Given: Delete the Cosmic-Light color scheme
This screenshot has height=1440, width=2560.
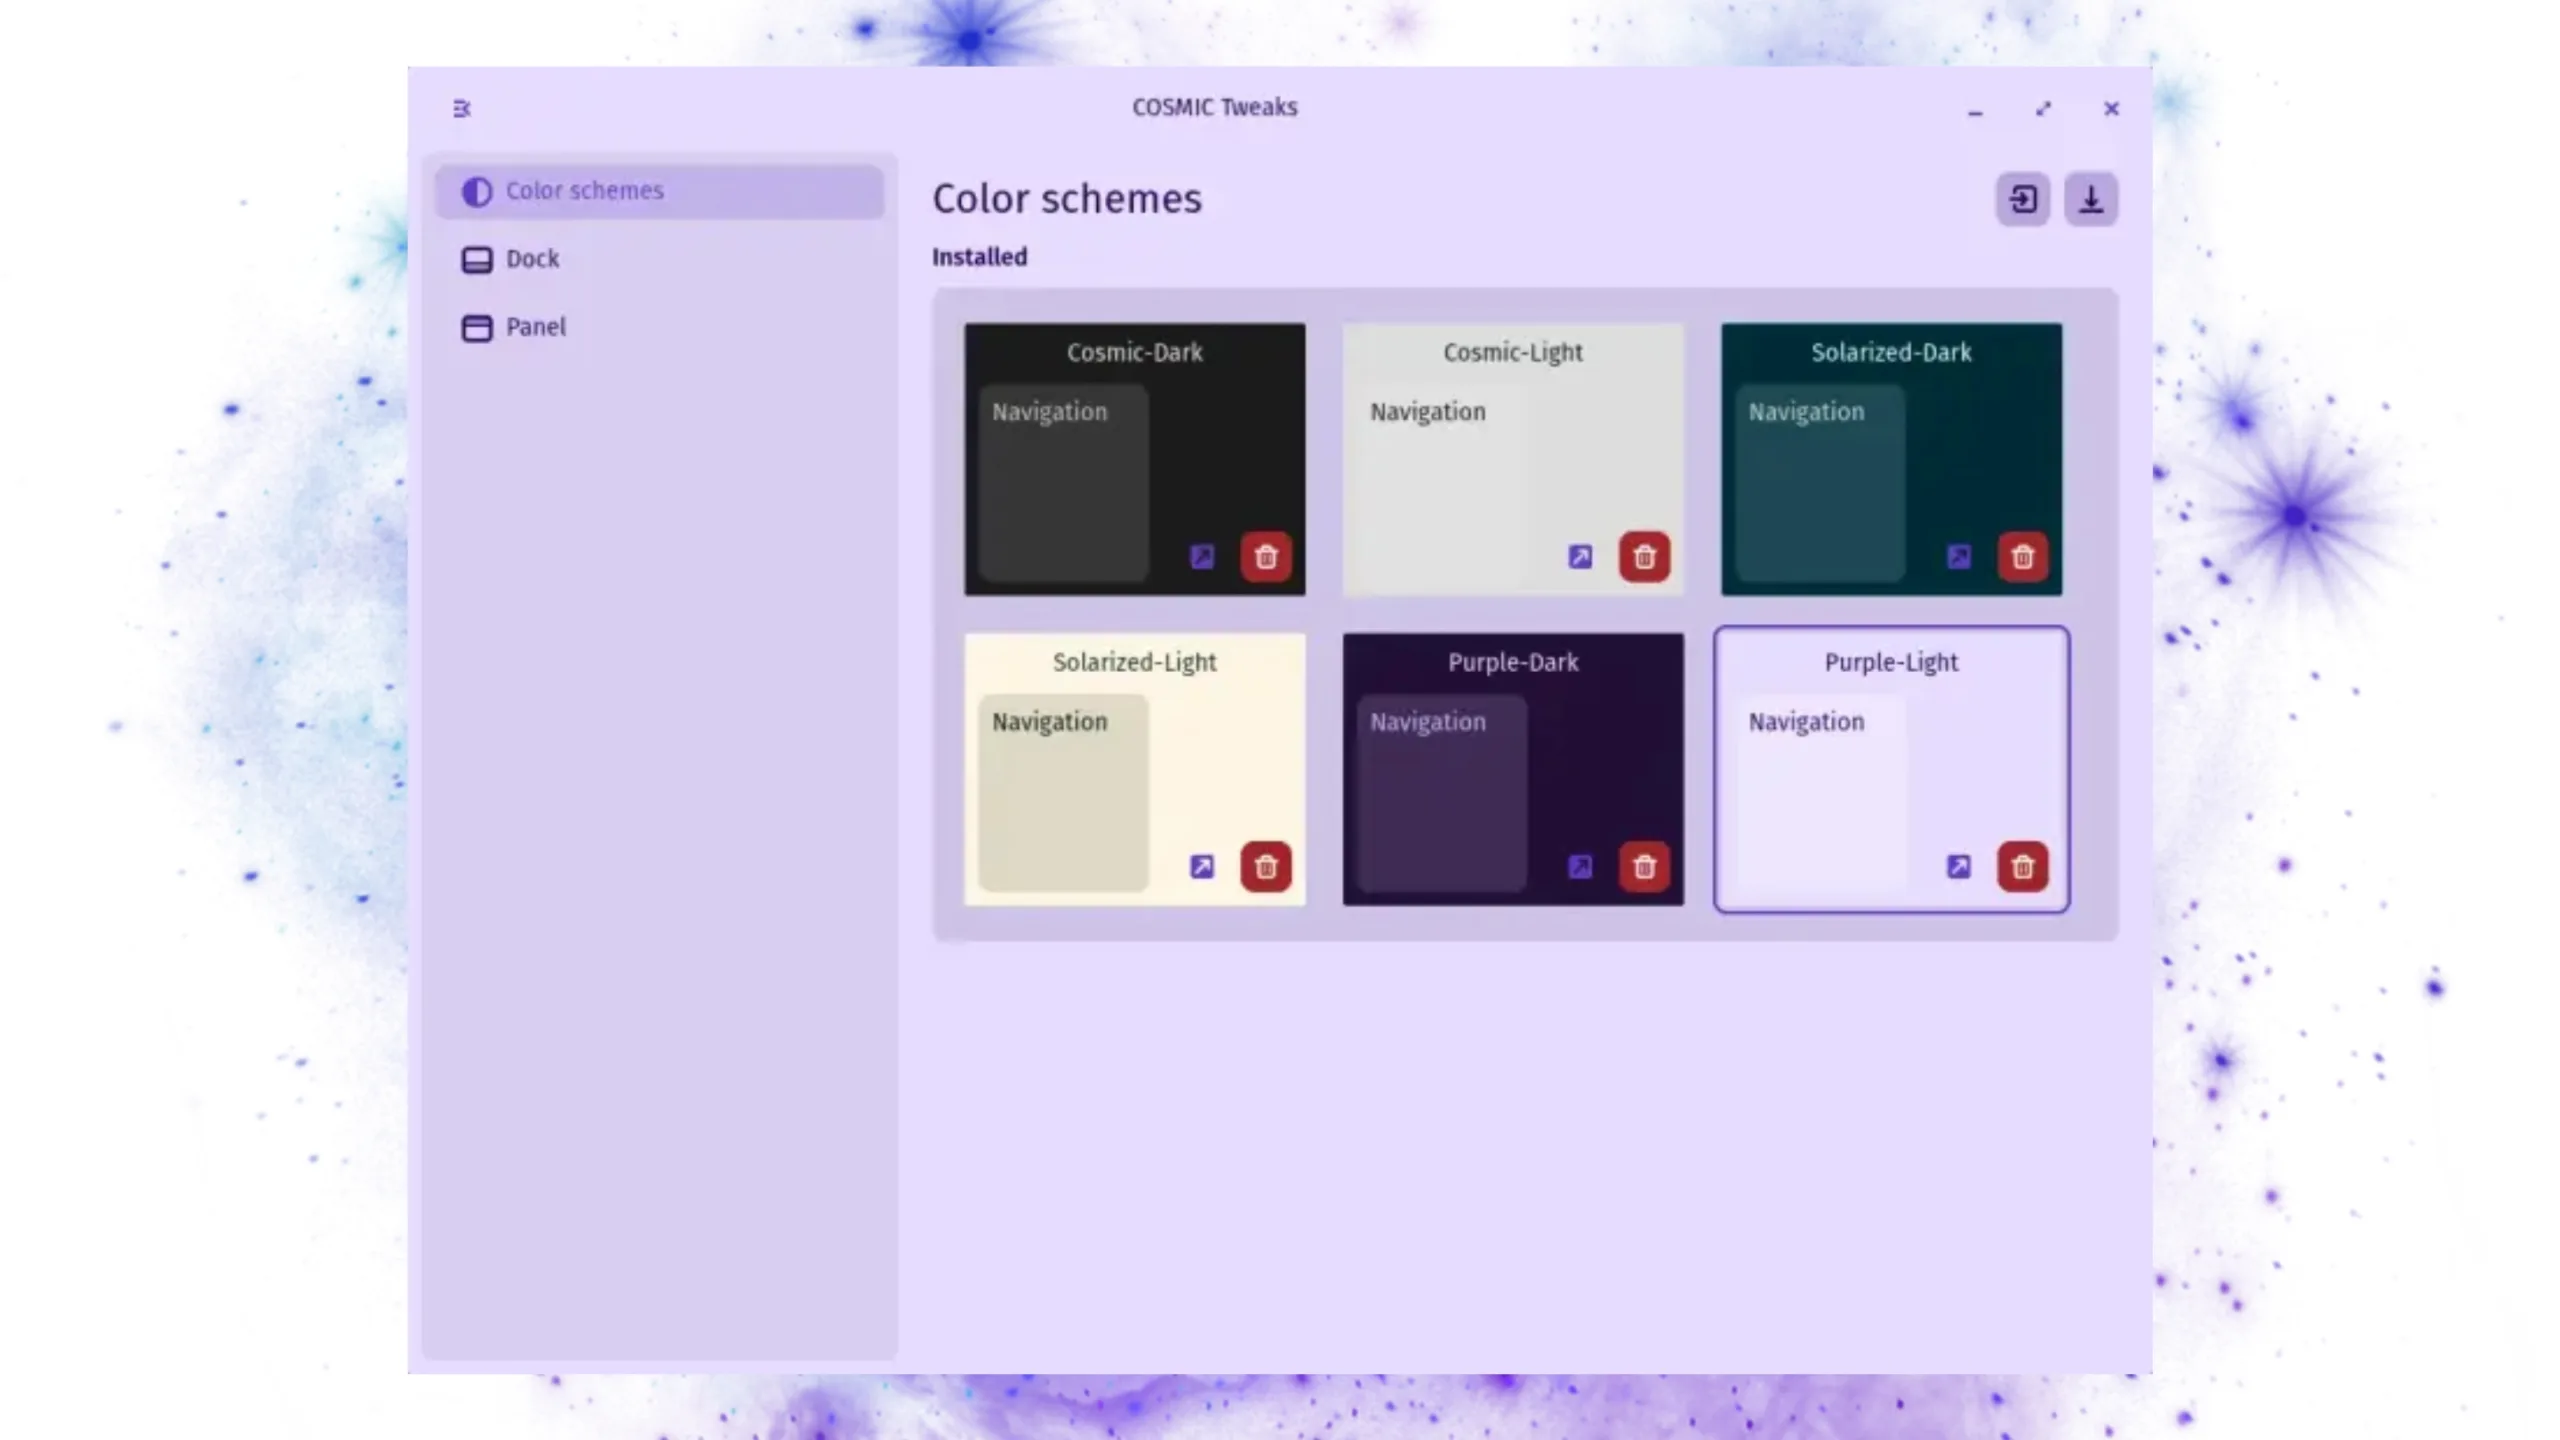Looking at the screenshot, I should (x=1644, y=557).
